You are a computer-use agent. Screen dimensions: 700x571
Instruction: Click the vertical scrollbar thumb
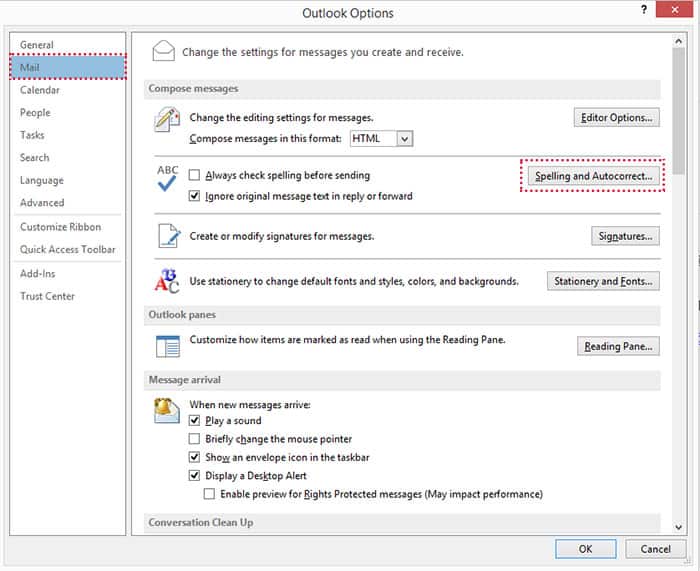pyautogui.click(x=679, y=111)
